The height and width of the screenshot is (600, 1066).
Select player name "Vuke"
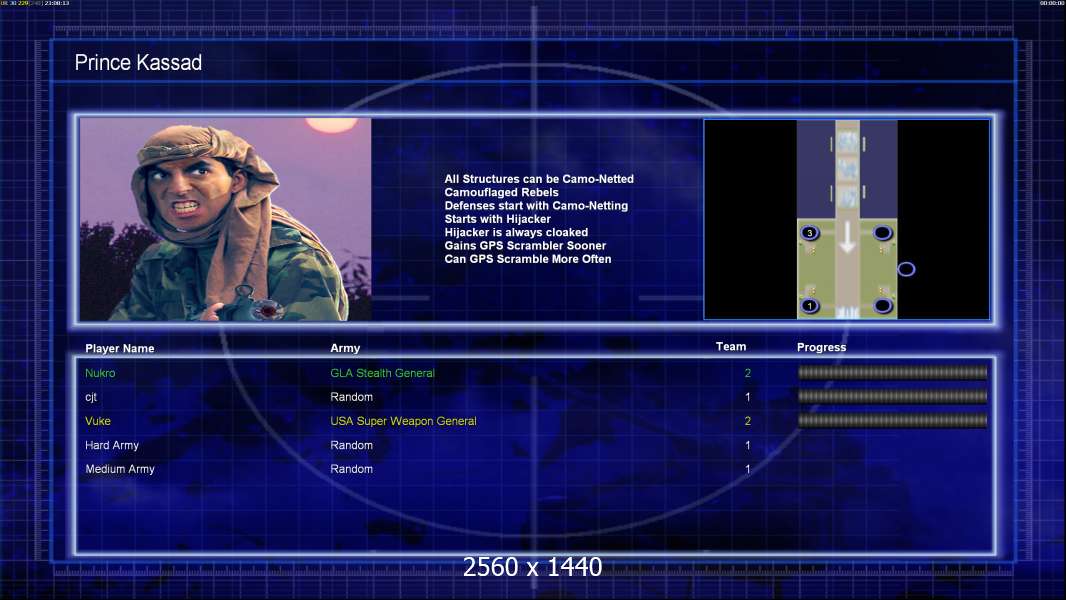point(98,421)
